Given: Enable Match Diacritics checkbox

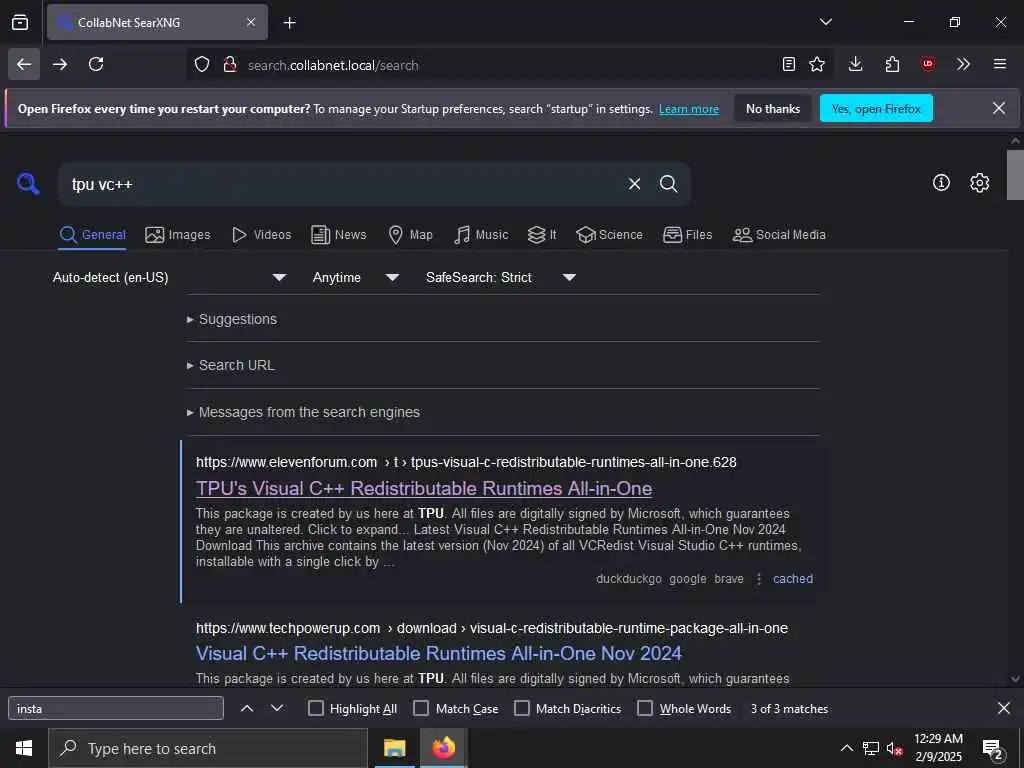Looking at the screenshot, I should click(x=522, y=709).
